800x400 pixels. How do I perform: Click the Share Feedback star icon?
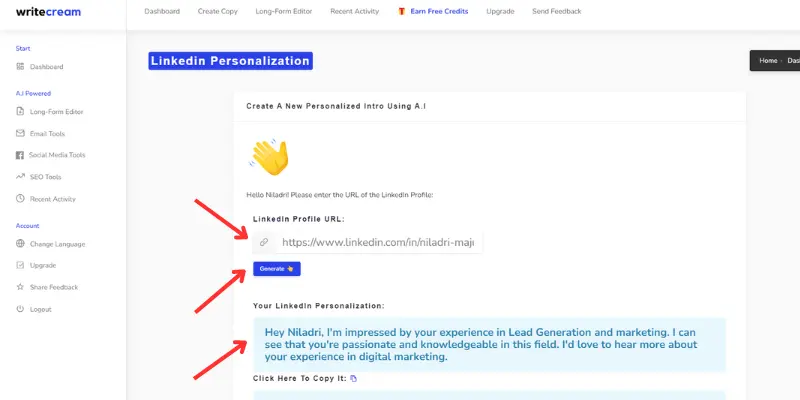point(20,287)
